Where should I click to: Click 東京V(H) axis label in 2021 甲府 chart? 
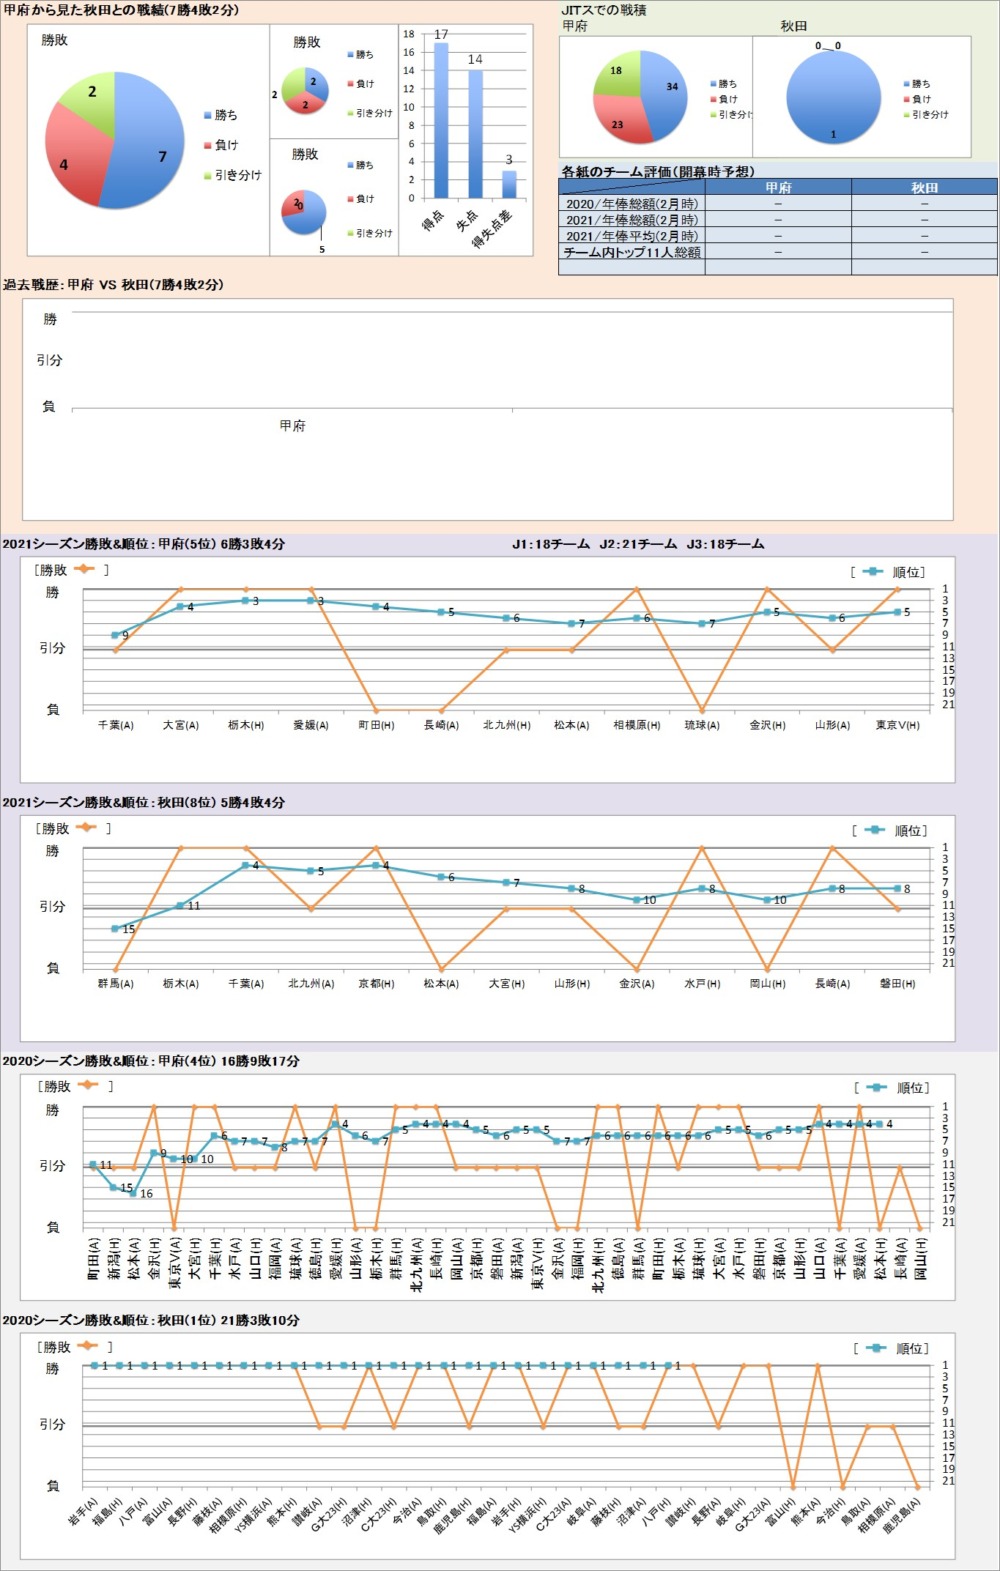(897, 725)
